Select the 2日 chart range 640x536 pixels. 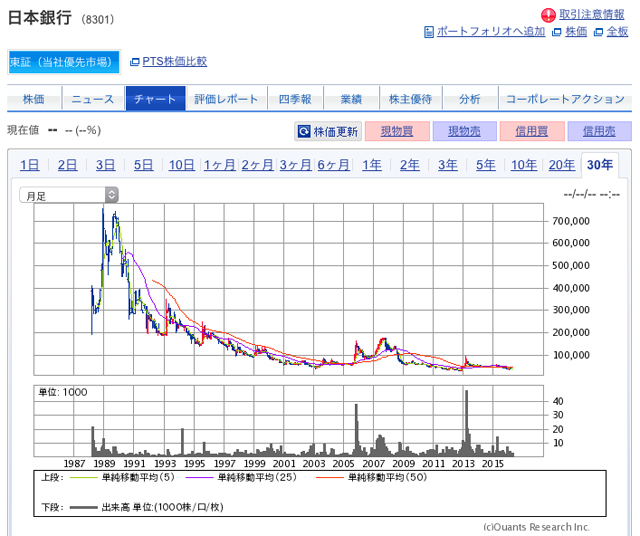point(68,165)
